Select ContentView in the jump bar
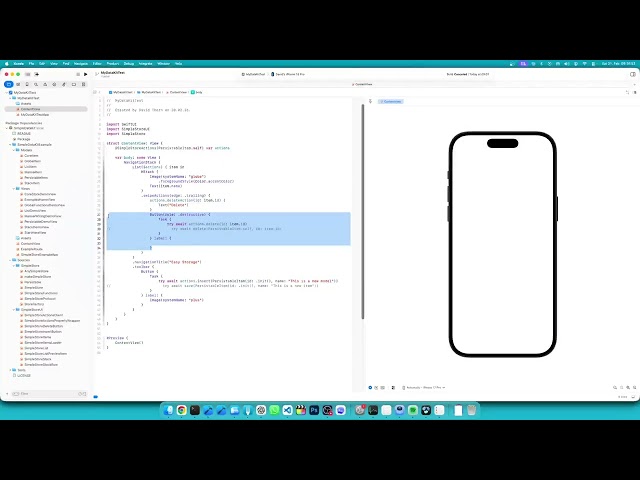Image resolution: width=640 pixels, height=480 pixels. coord(176,92)
